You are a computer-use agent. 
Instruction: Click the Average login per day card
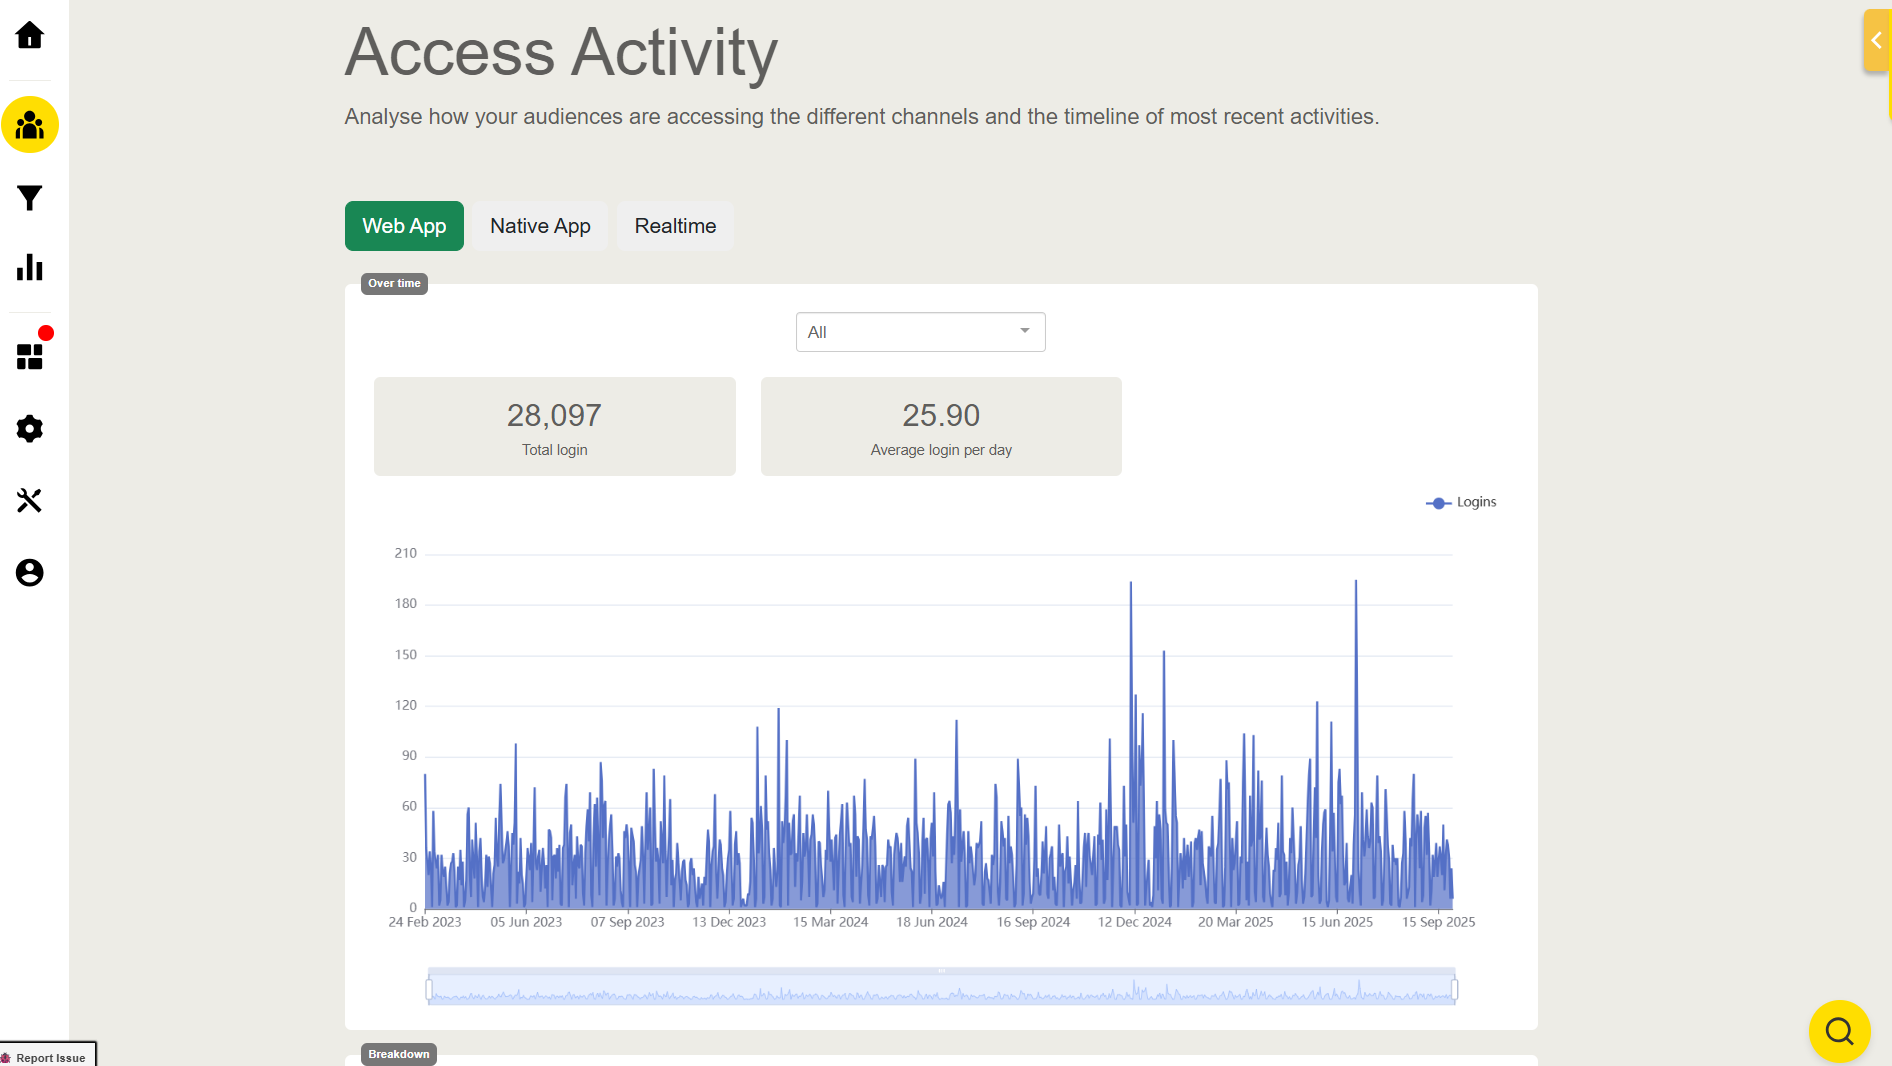point(941,426)
